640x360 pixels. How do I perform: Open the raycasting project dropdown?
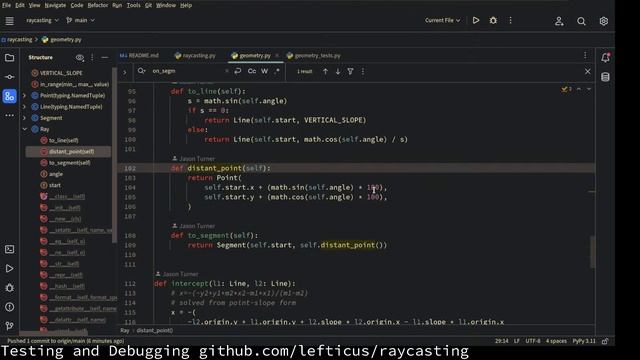(42, 20)
